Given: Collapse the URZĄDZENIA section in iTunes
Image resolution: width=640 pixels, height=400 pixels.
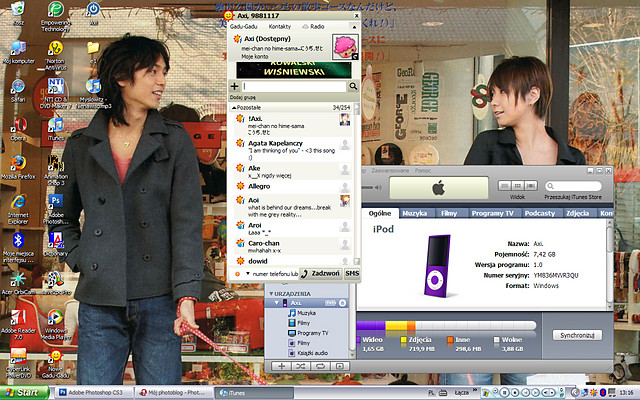Looking at the screenshot, I should click(x=271, y=294).
